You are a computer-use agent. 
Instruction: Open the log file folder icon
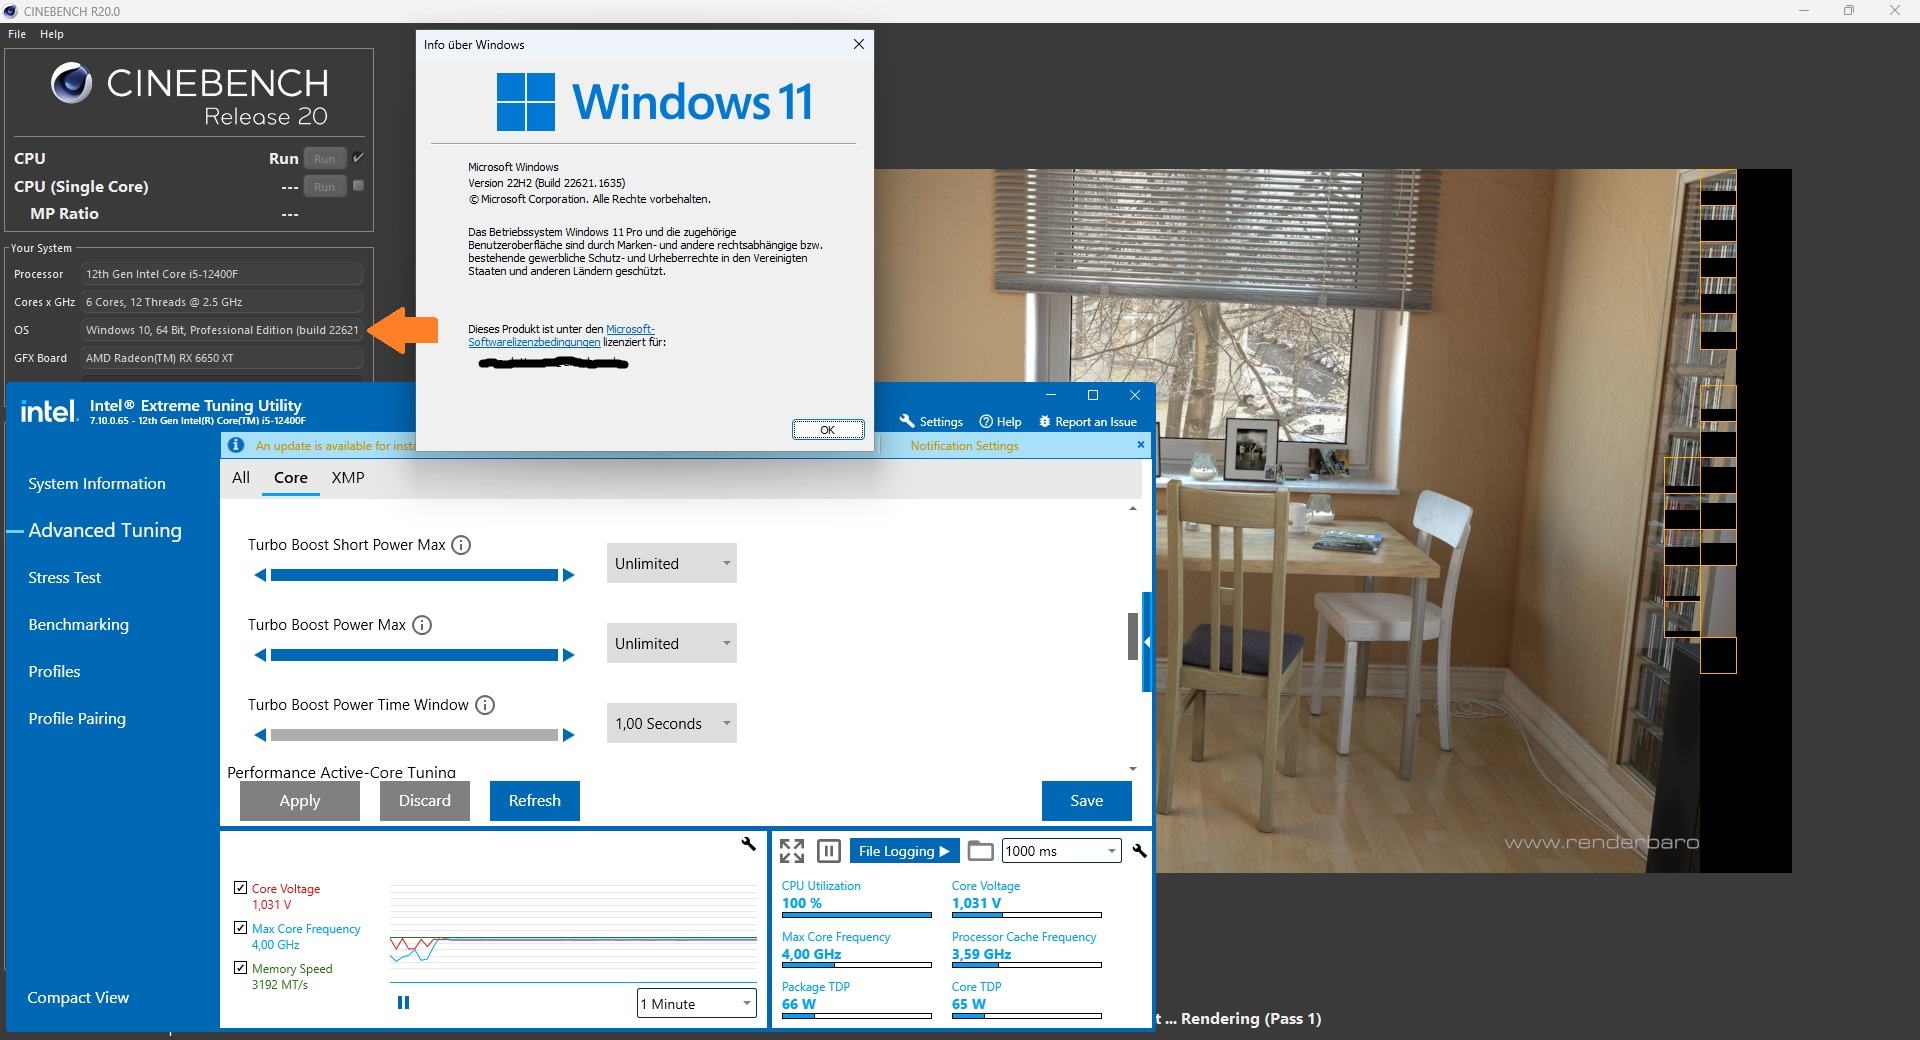tap(981, 851)
